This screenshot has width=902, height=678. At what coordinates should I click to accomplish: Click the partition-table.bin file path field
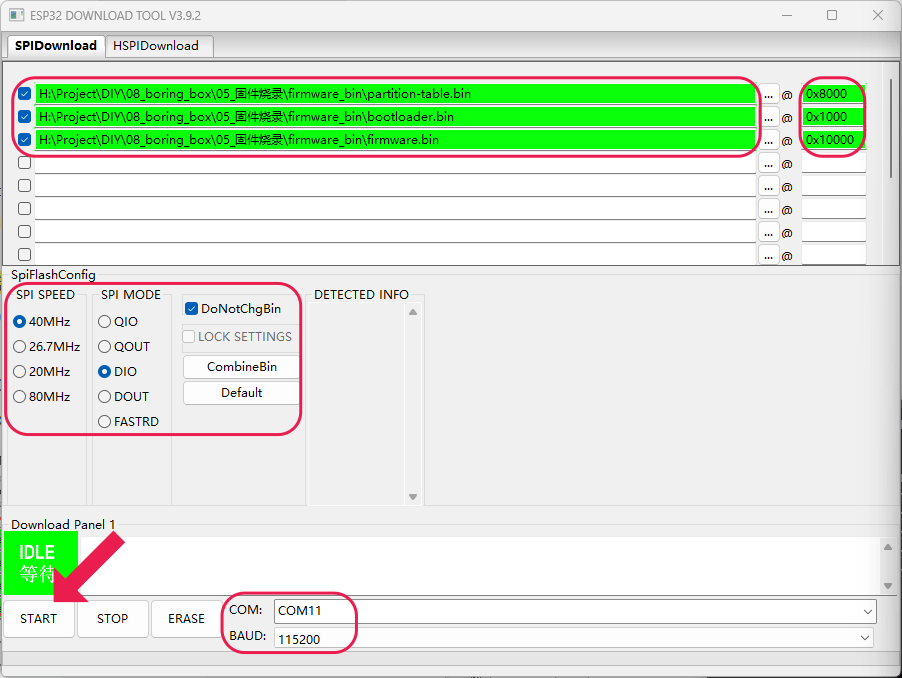(x=395, y=94)
